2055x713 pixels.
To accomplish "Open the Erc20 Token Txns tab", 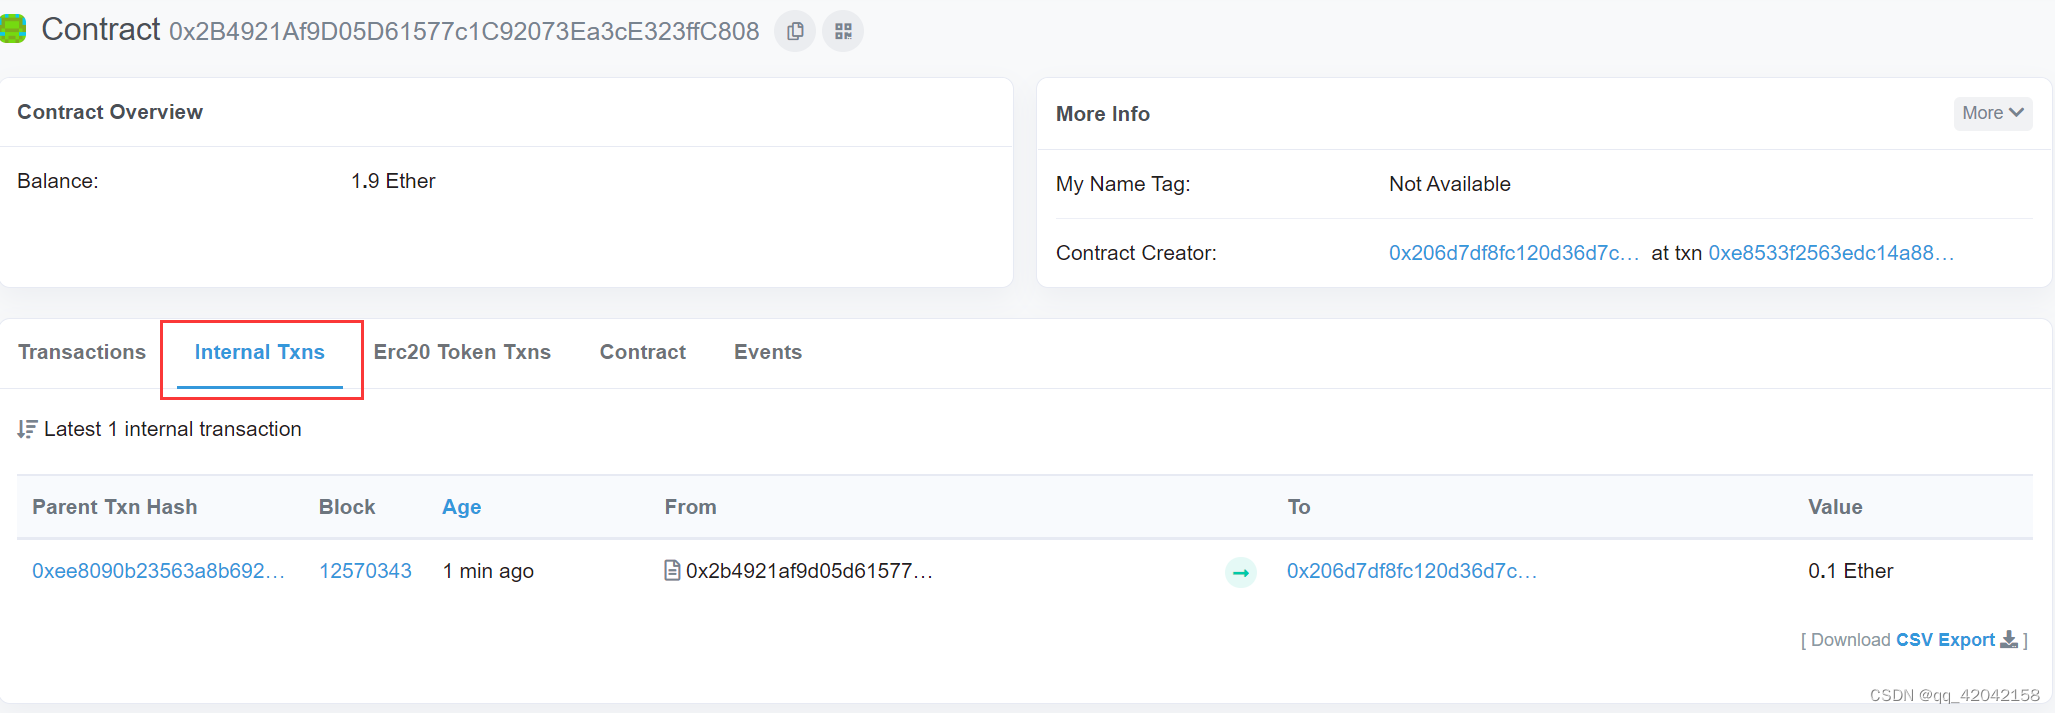I will pyautogui.click(x=462, y=352).
